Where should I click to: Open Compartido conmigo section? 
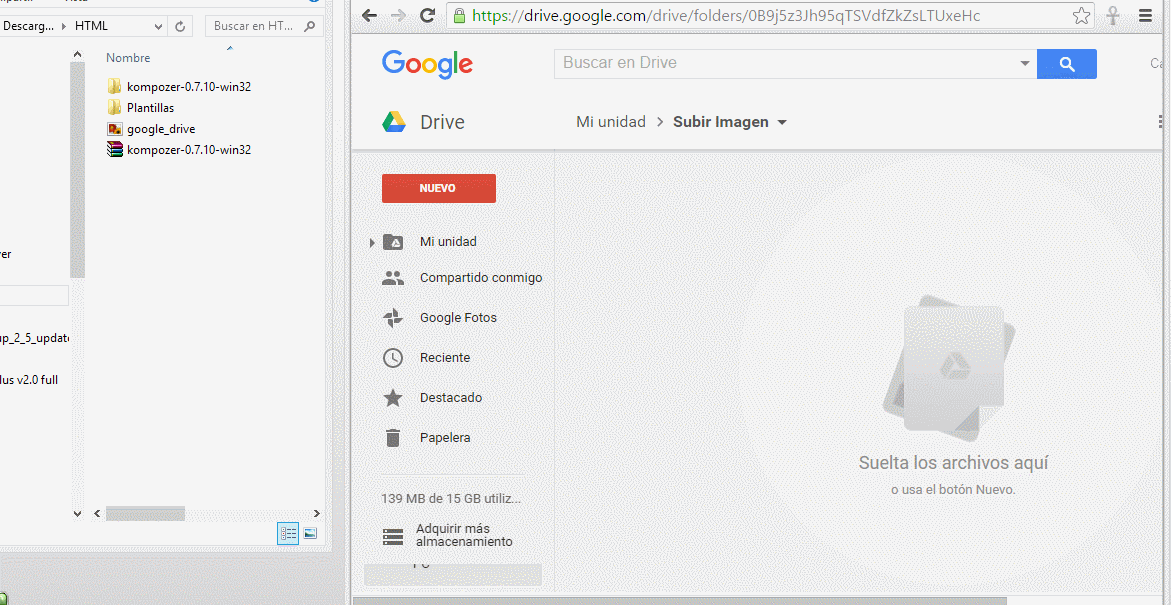[481, 278]
